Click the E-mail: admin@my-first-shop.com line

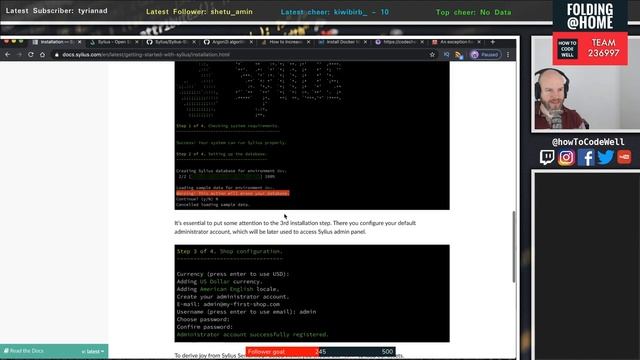pos(228,304)
